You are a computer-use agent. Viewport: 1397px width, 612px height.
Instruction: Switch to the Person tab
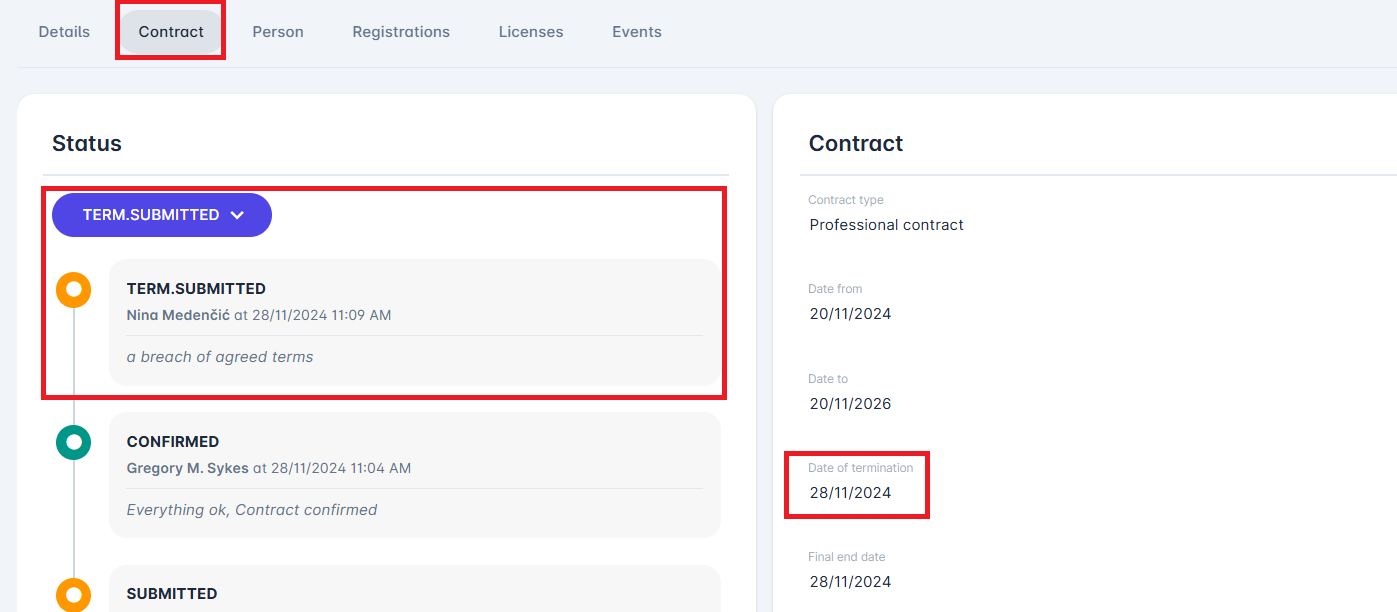coord(278,32)
